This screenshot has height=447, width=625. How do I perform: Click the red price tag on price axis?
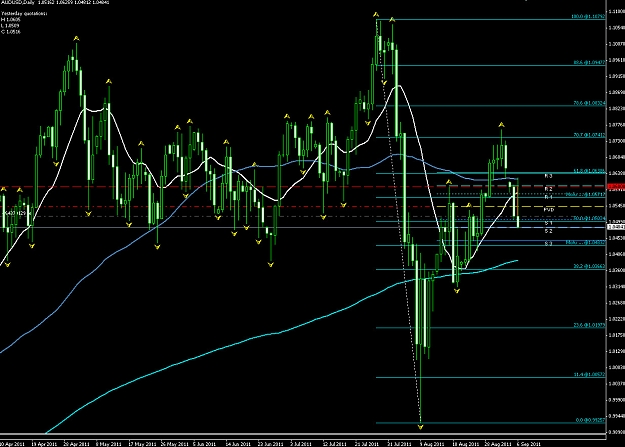coord(615,186)
